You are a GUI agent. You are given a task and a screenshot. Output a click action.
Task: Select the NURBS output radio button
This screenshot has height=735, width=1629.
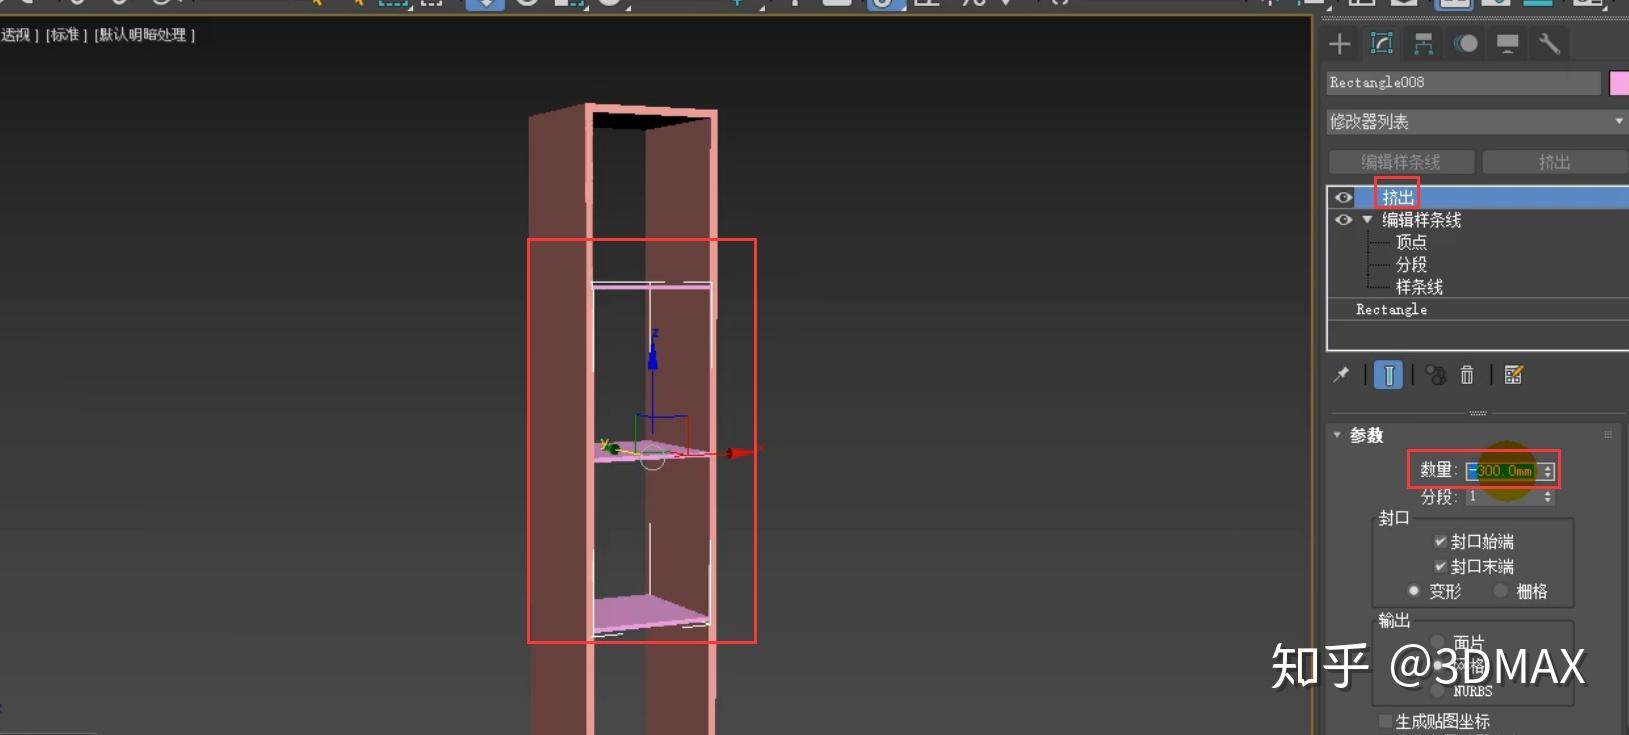pyautogui.click(x=1438, y=690)
